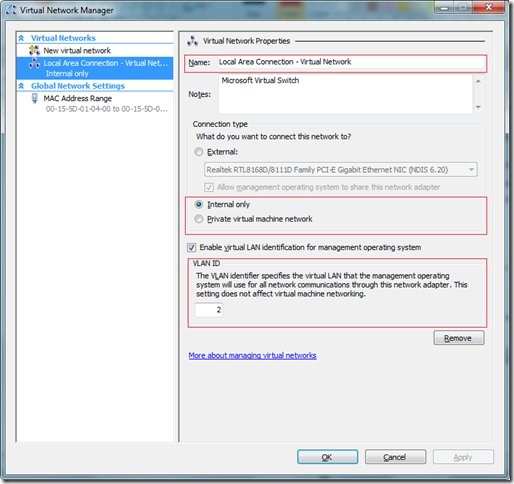
Task: Click the OK button
Action: pos(327,457)
